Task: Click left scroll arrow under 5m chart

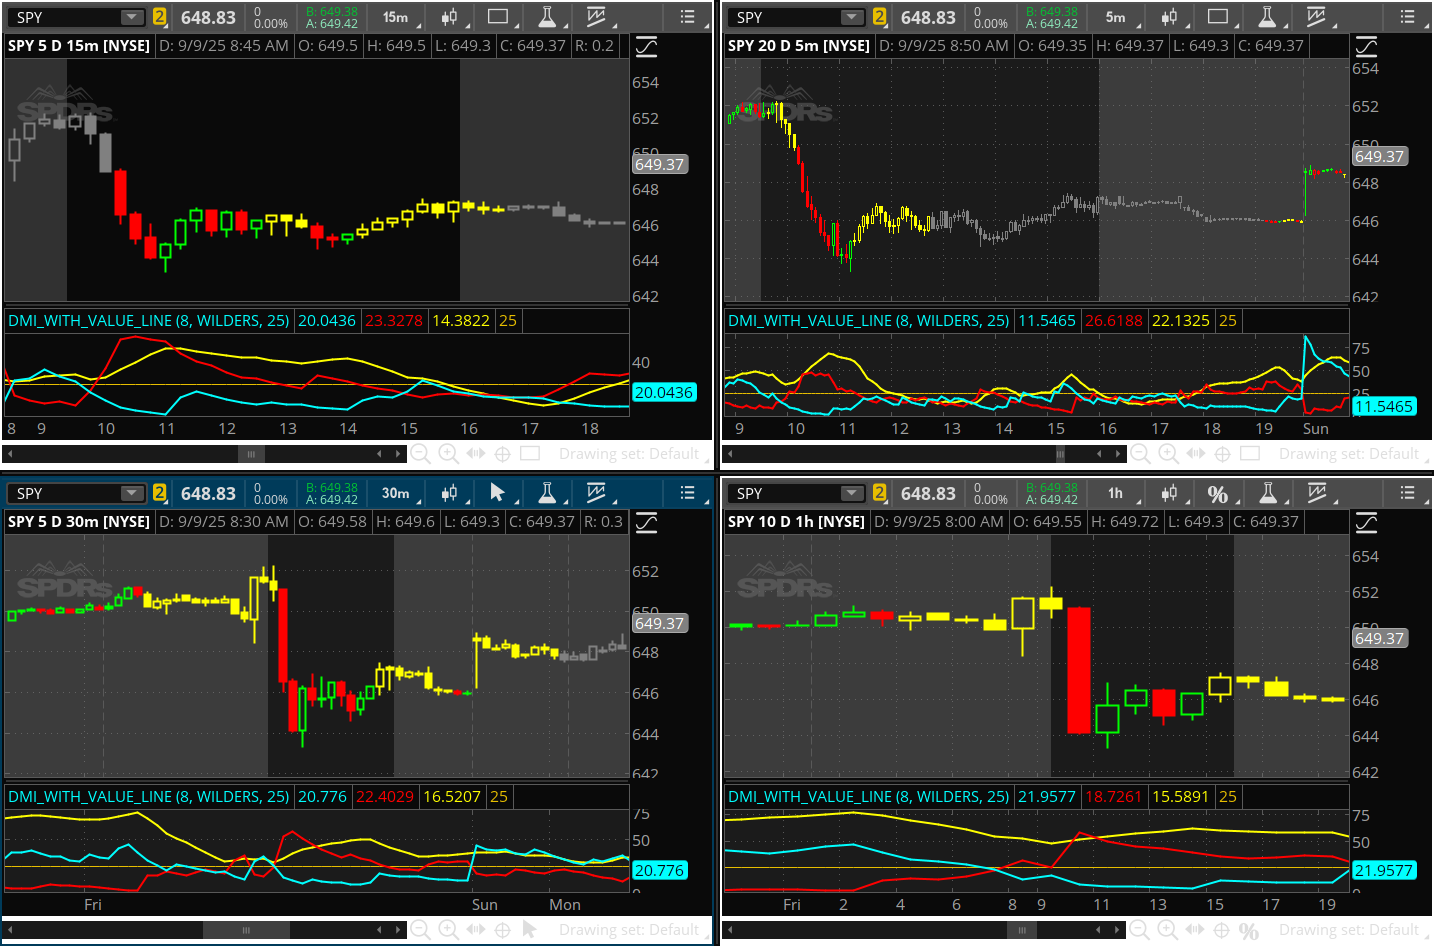Action: coord(730,454)
